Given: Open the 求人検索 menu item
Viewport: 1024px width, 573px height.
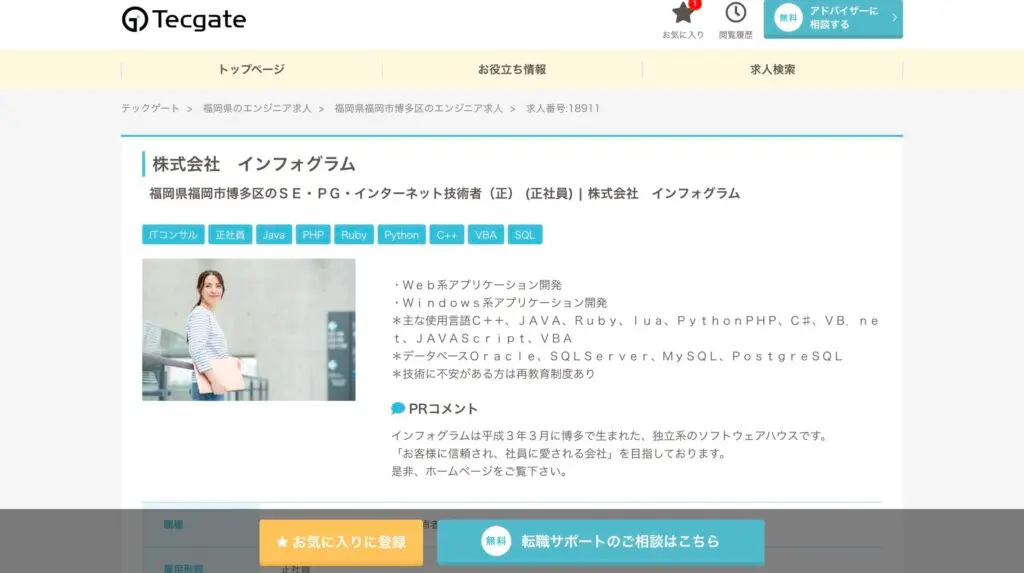Looking at the screenshot, I should (773, 69).
